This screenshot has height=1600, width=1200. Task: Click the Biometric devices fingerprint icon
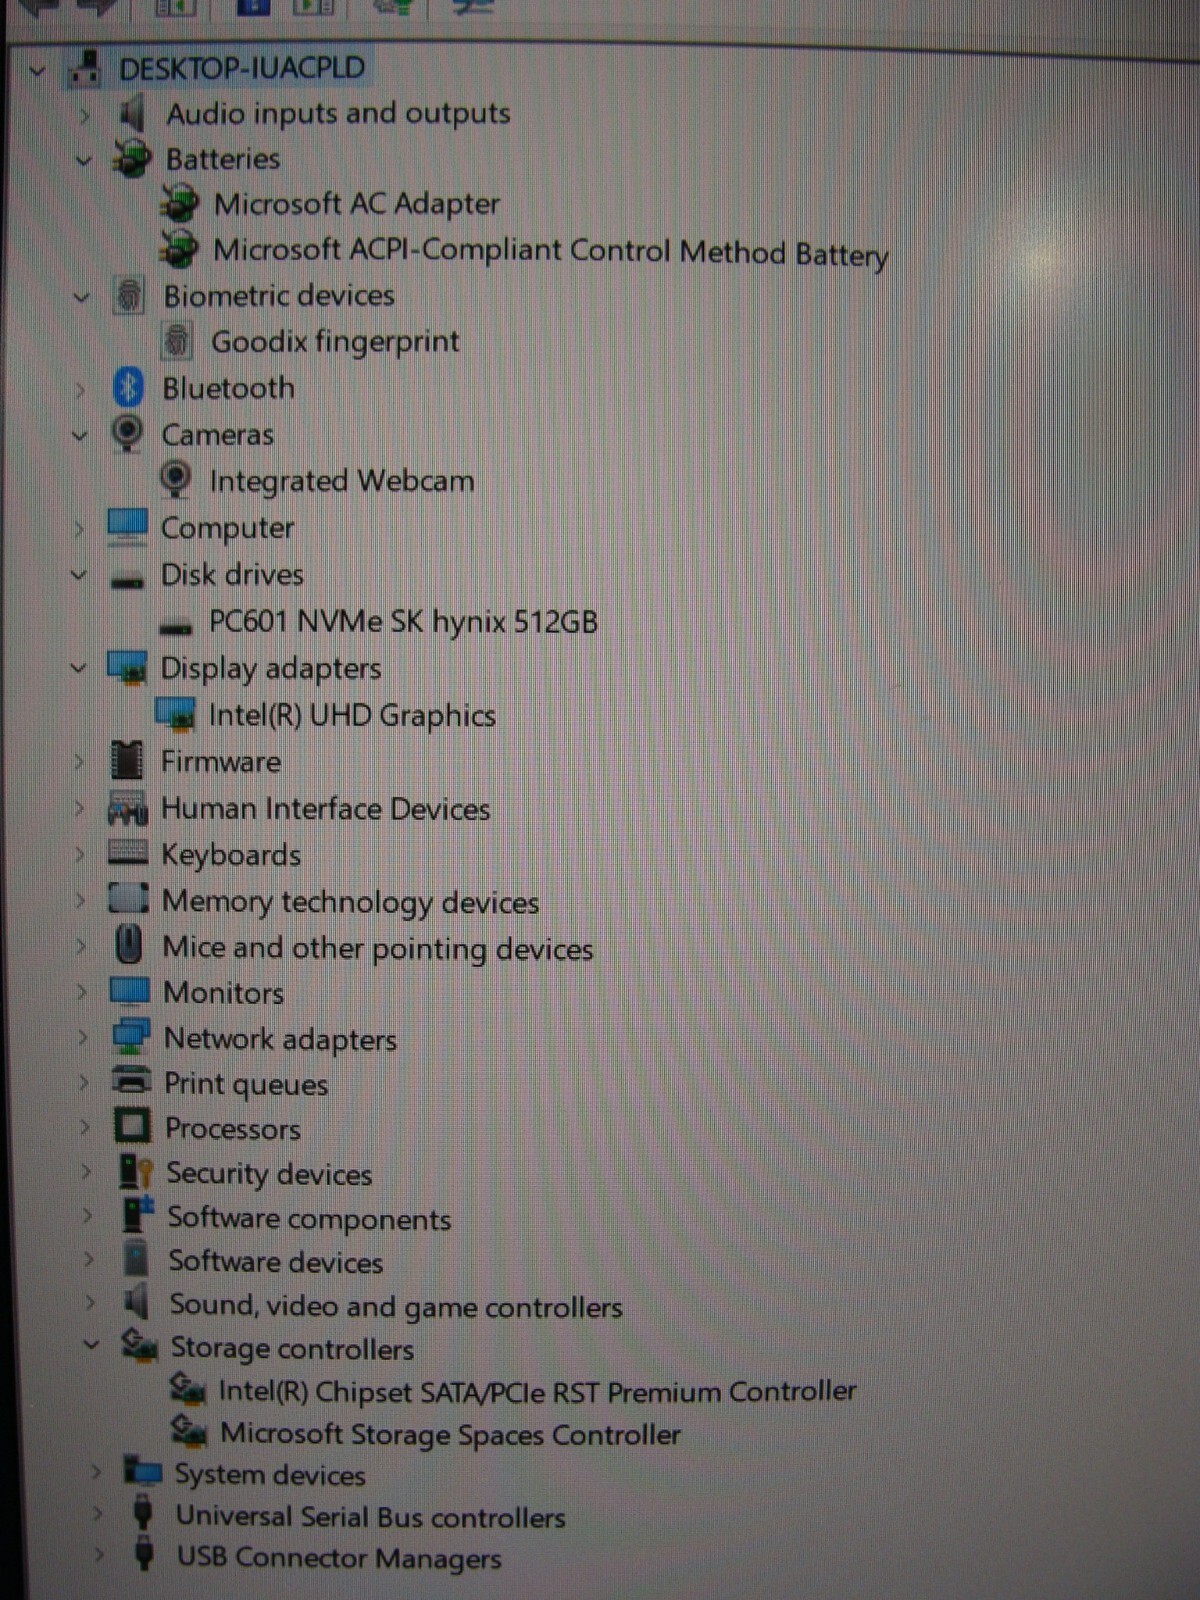tap(129, 295)
